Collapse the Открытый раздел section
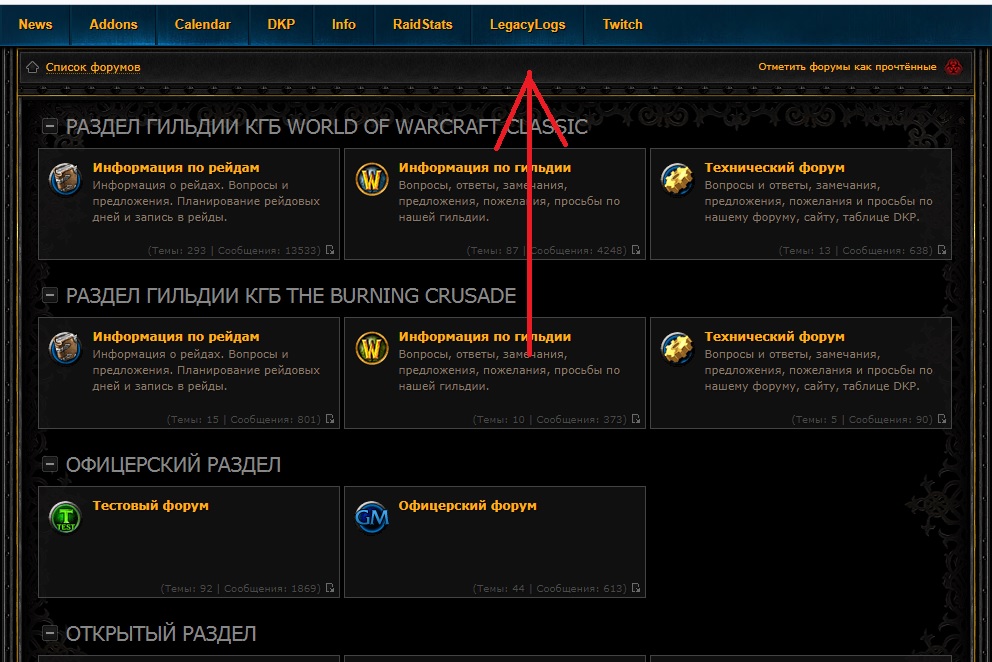This screenshot has height=662, width=992. 49,634
